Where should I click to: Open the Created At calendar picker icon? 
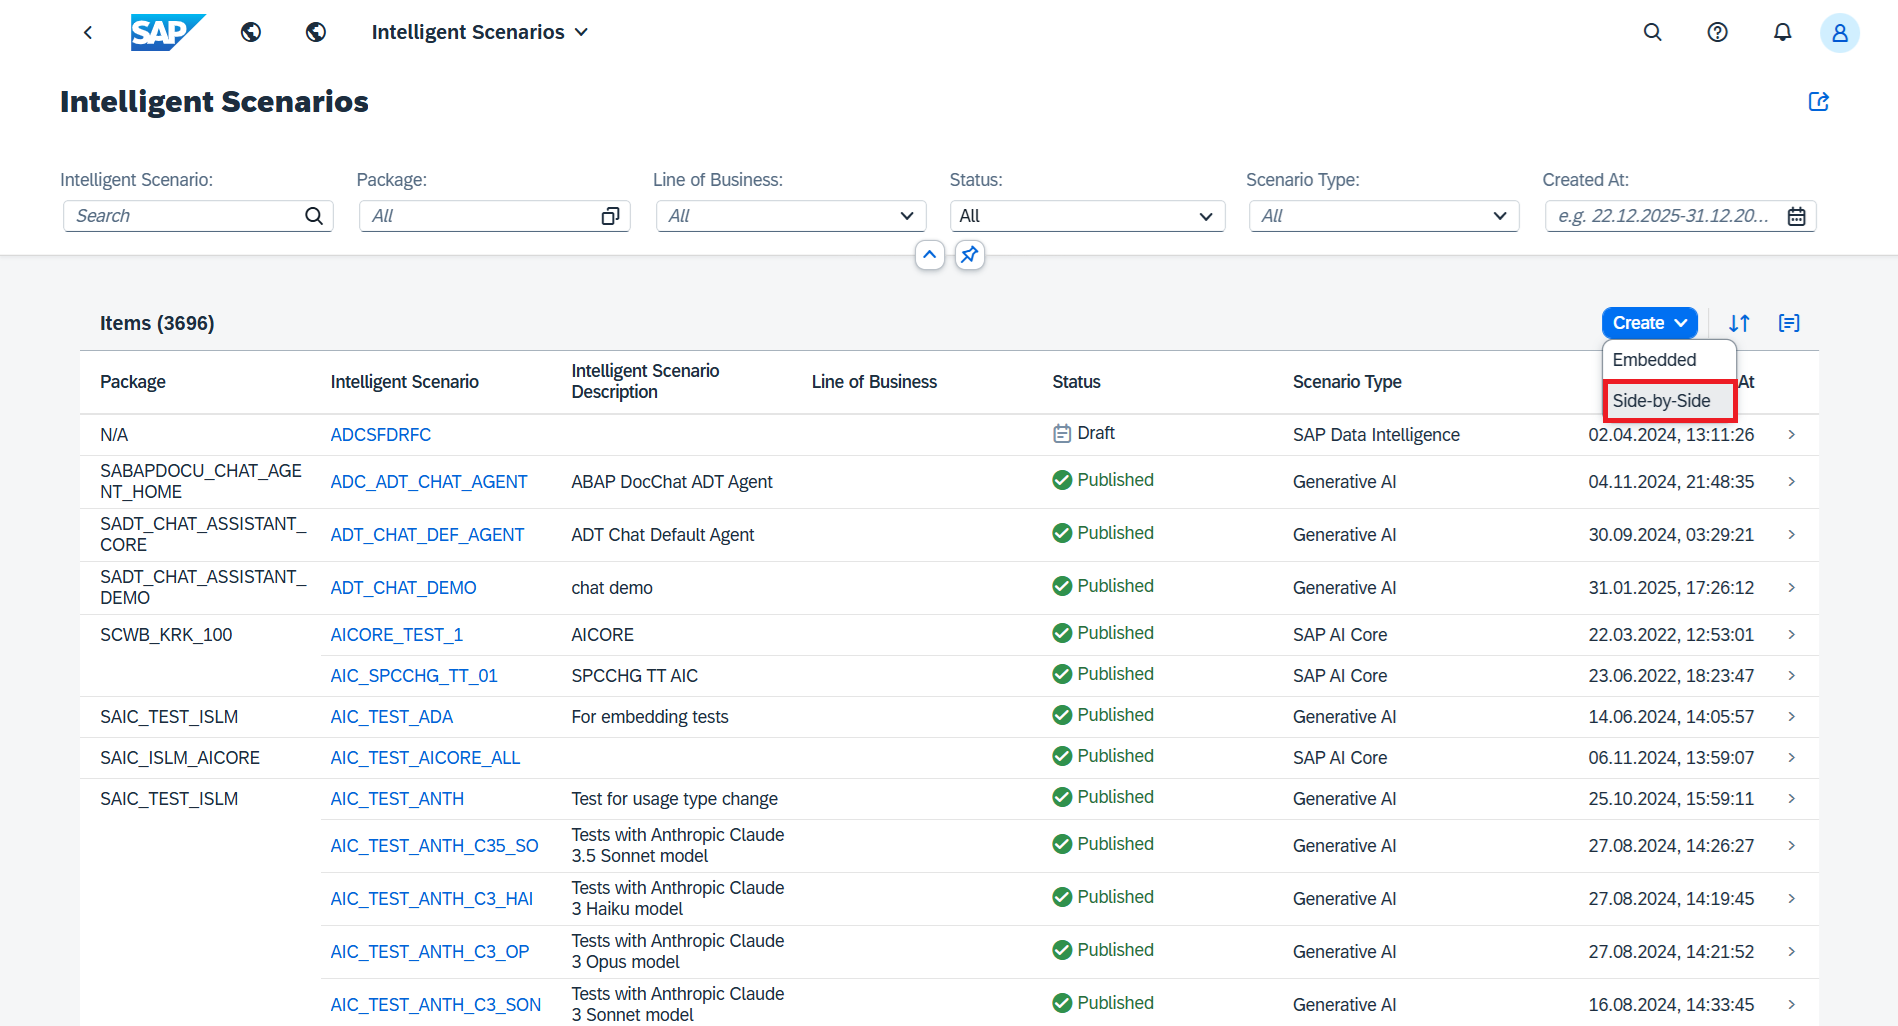[x=1797, y=216]
